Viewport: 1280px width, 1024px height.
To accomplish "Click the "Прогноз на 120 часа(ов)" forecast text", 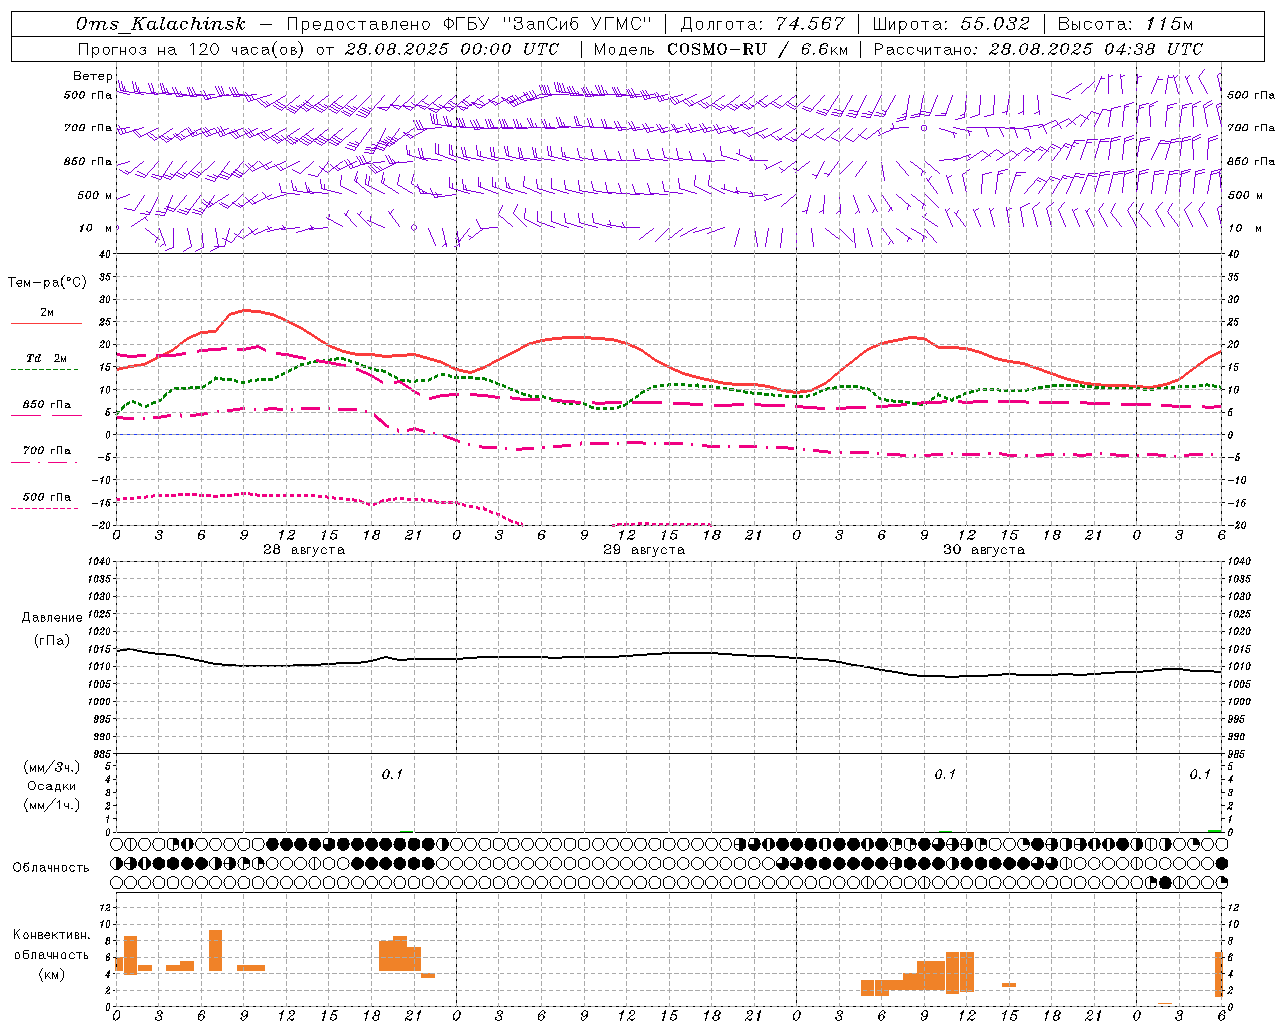I will (193, 49).
